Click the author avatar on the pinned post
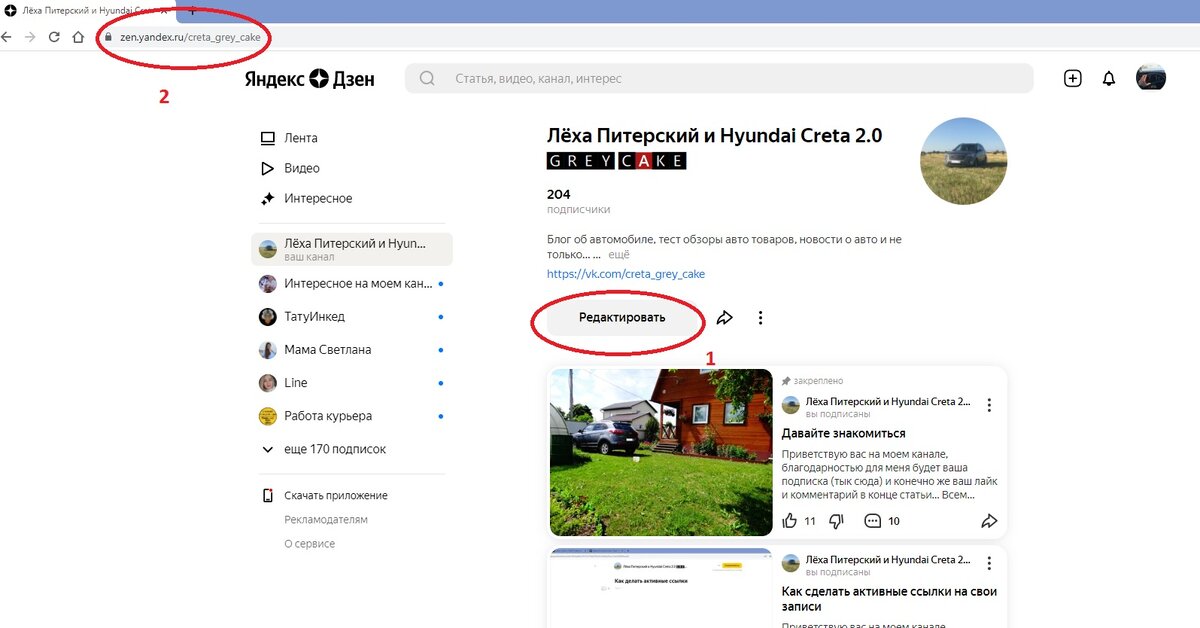The width and height of the screenshot is (1200, 628). pyautogui.click(x=790, y=405)
